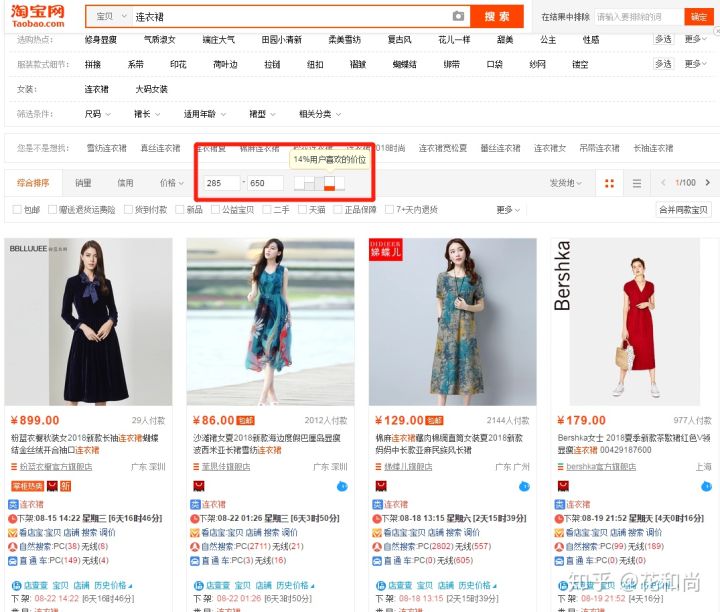Select 印花 detail filter
Viewport: 720px width, 612px height.
178,64
